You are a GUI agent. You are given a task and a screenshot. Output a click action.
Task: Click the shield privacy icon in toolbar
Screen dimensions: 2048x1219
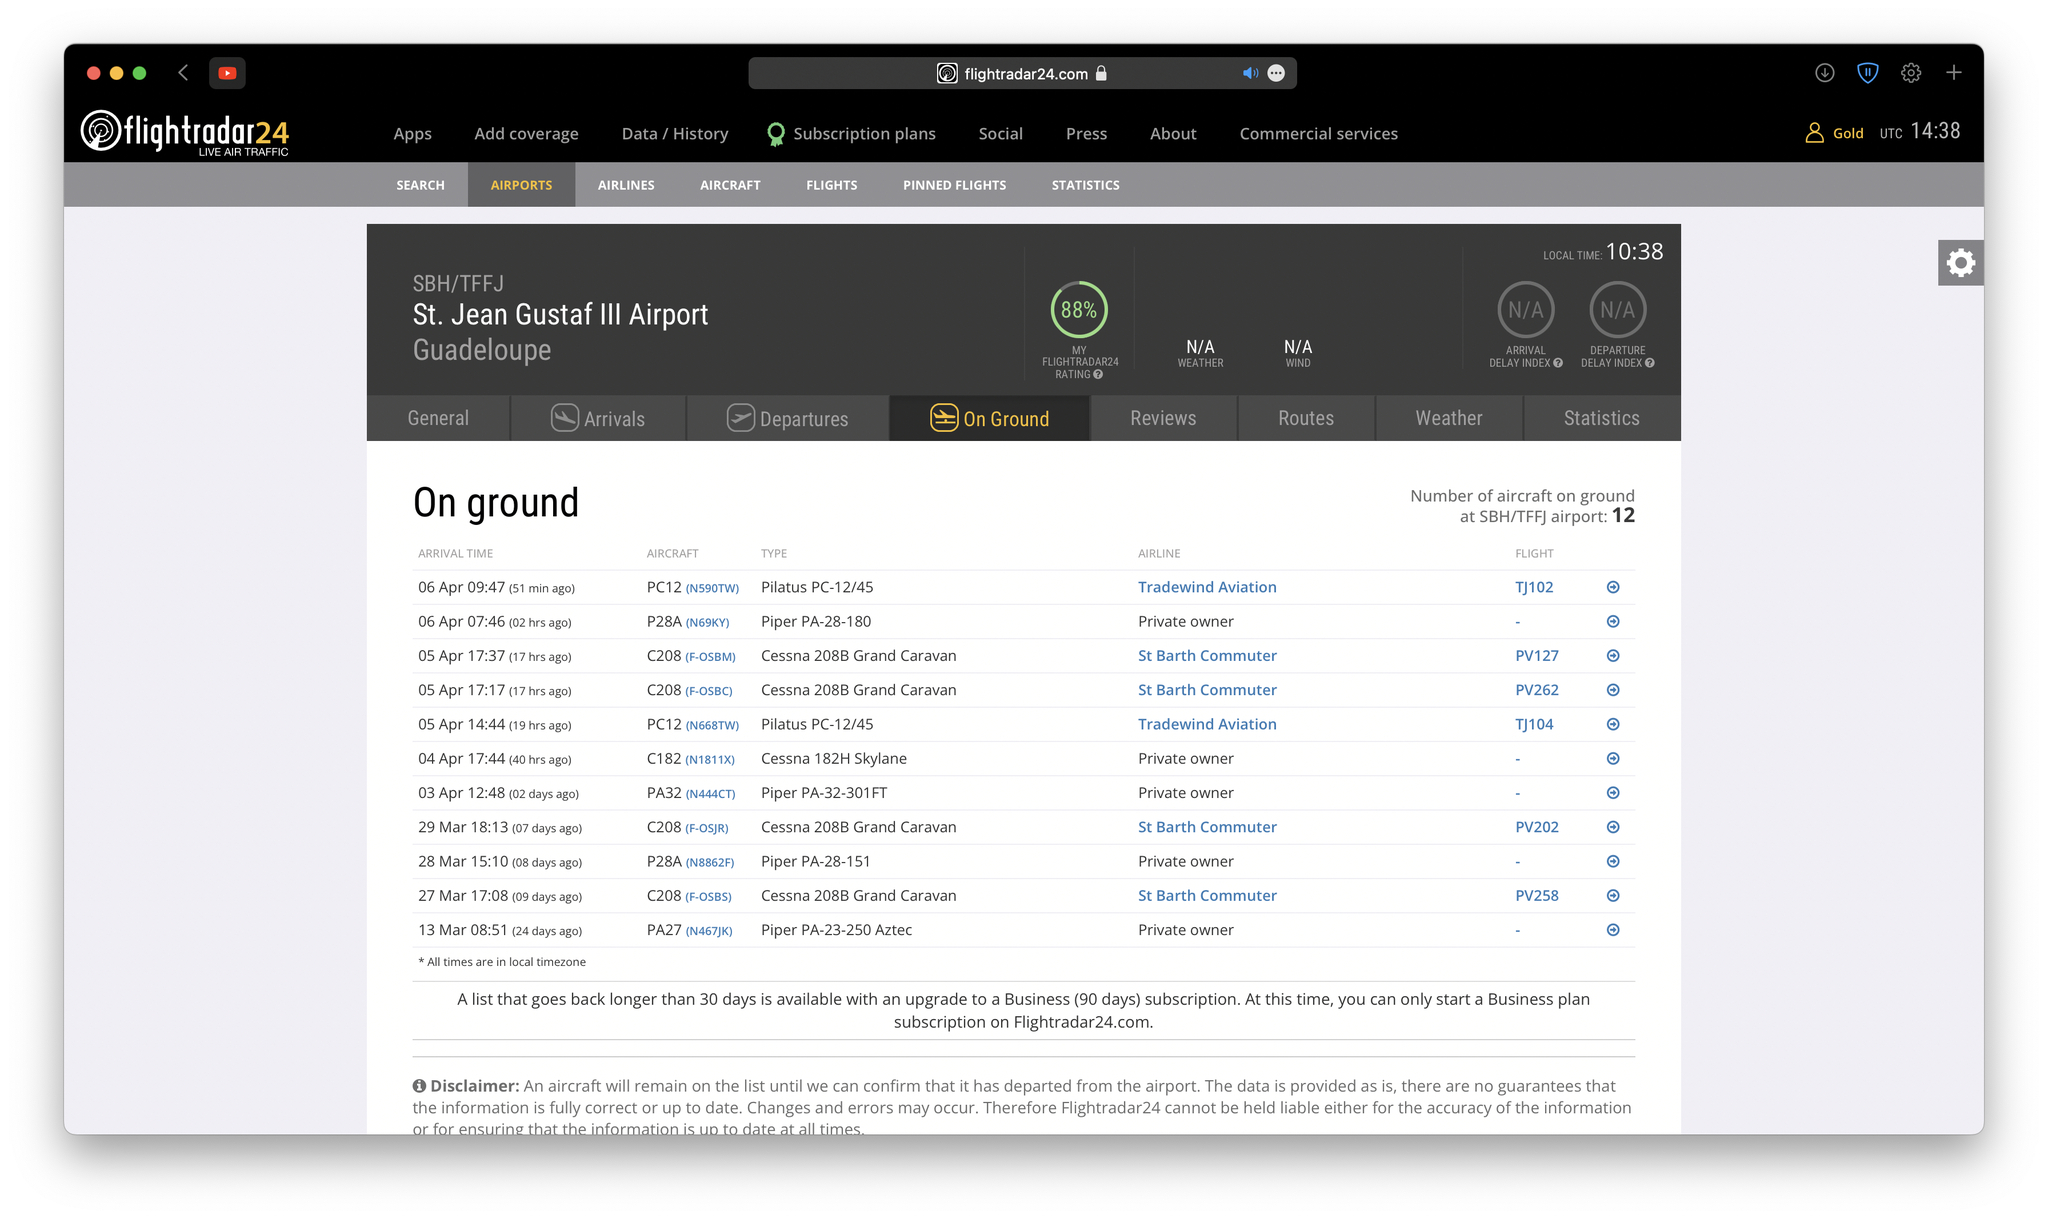1867,73
